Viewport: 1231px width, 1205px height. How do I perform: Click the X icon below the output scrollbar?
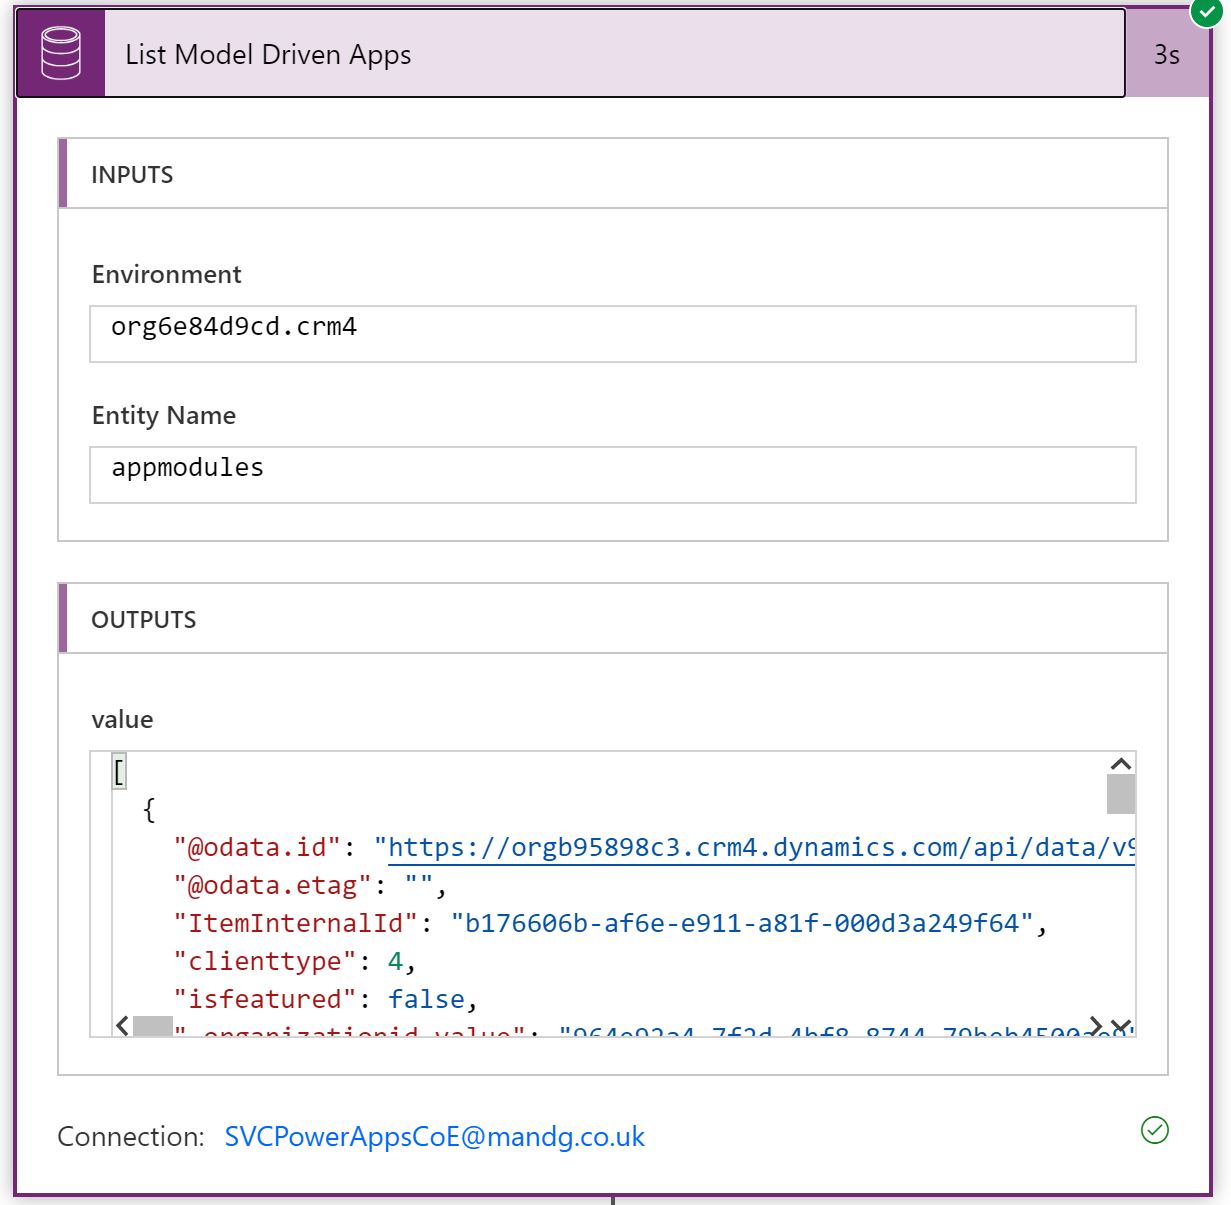pos(1121,1026)
